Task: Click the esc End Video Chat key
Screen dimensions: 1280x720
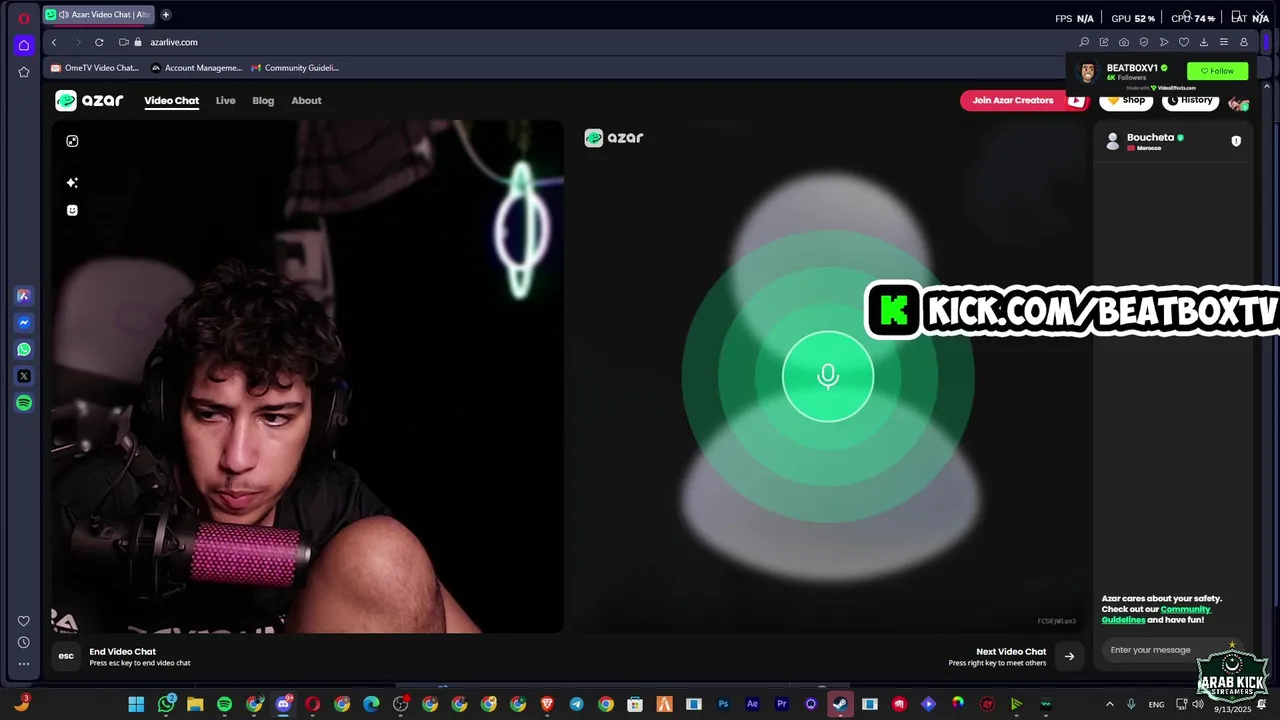Action: point(66,657)
